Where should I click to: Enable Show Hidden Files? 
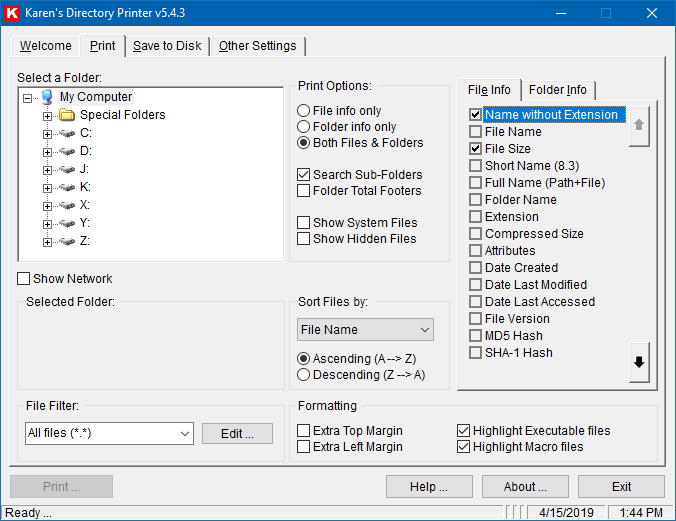(304, 239)
